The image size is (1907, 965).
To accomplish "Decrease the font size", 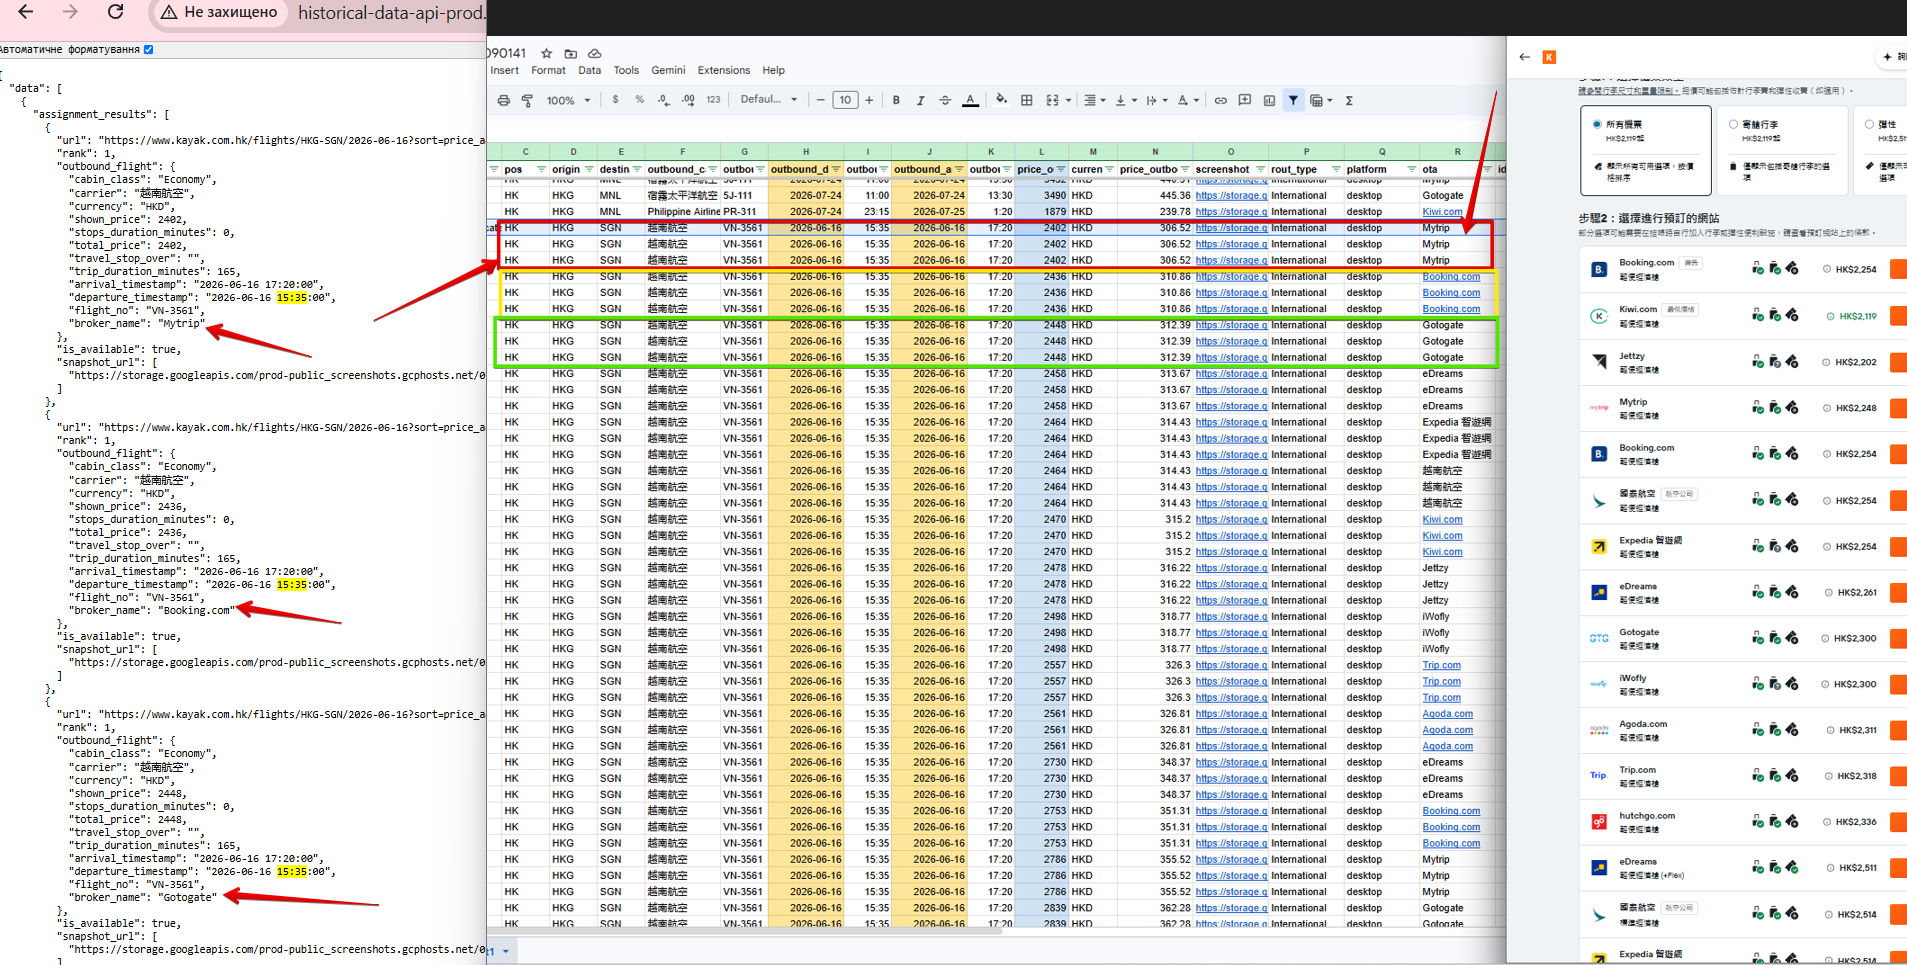I will [820, 100].
